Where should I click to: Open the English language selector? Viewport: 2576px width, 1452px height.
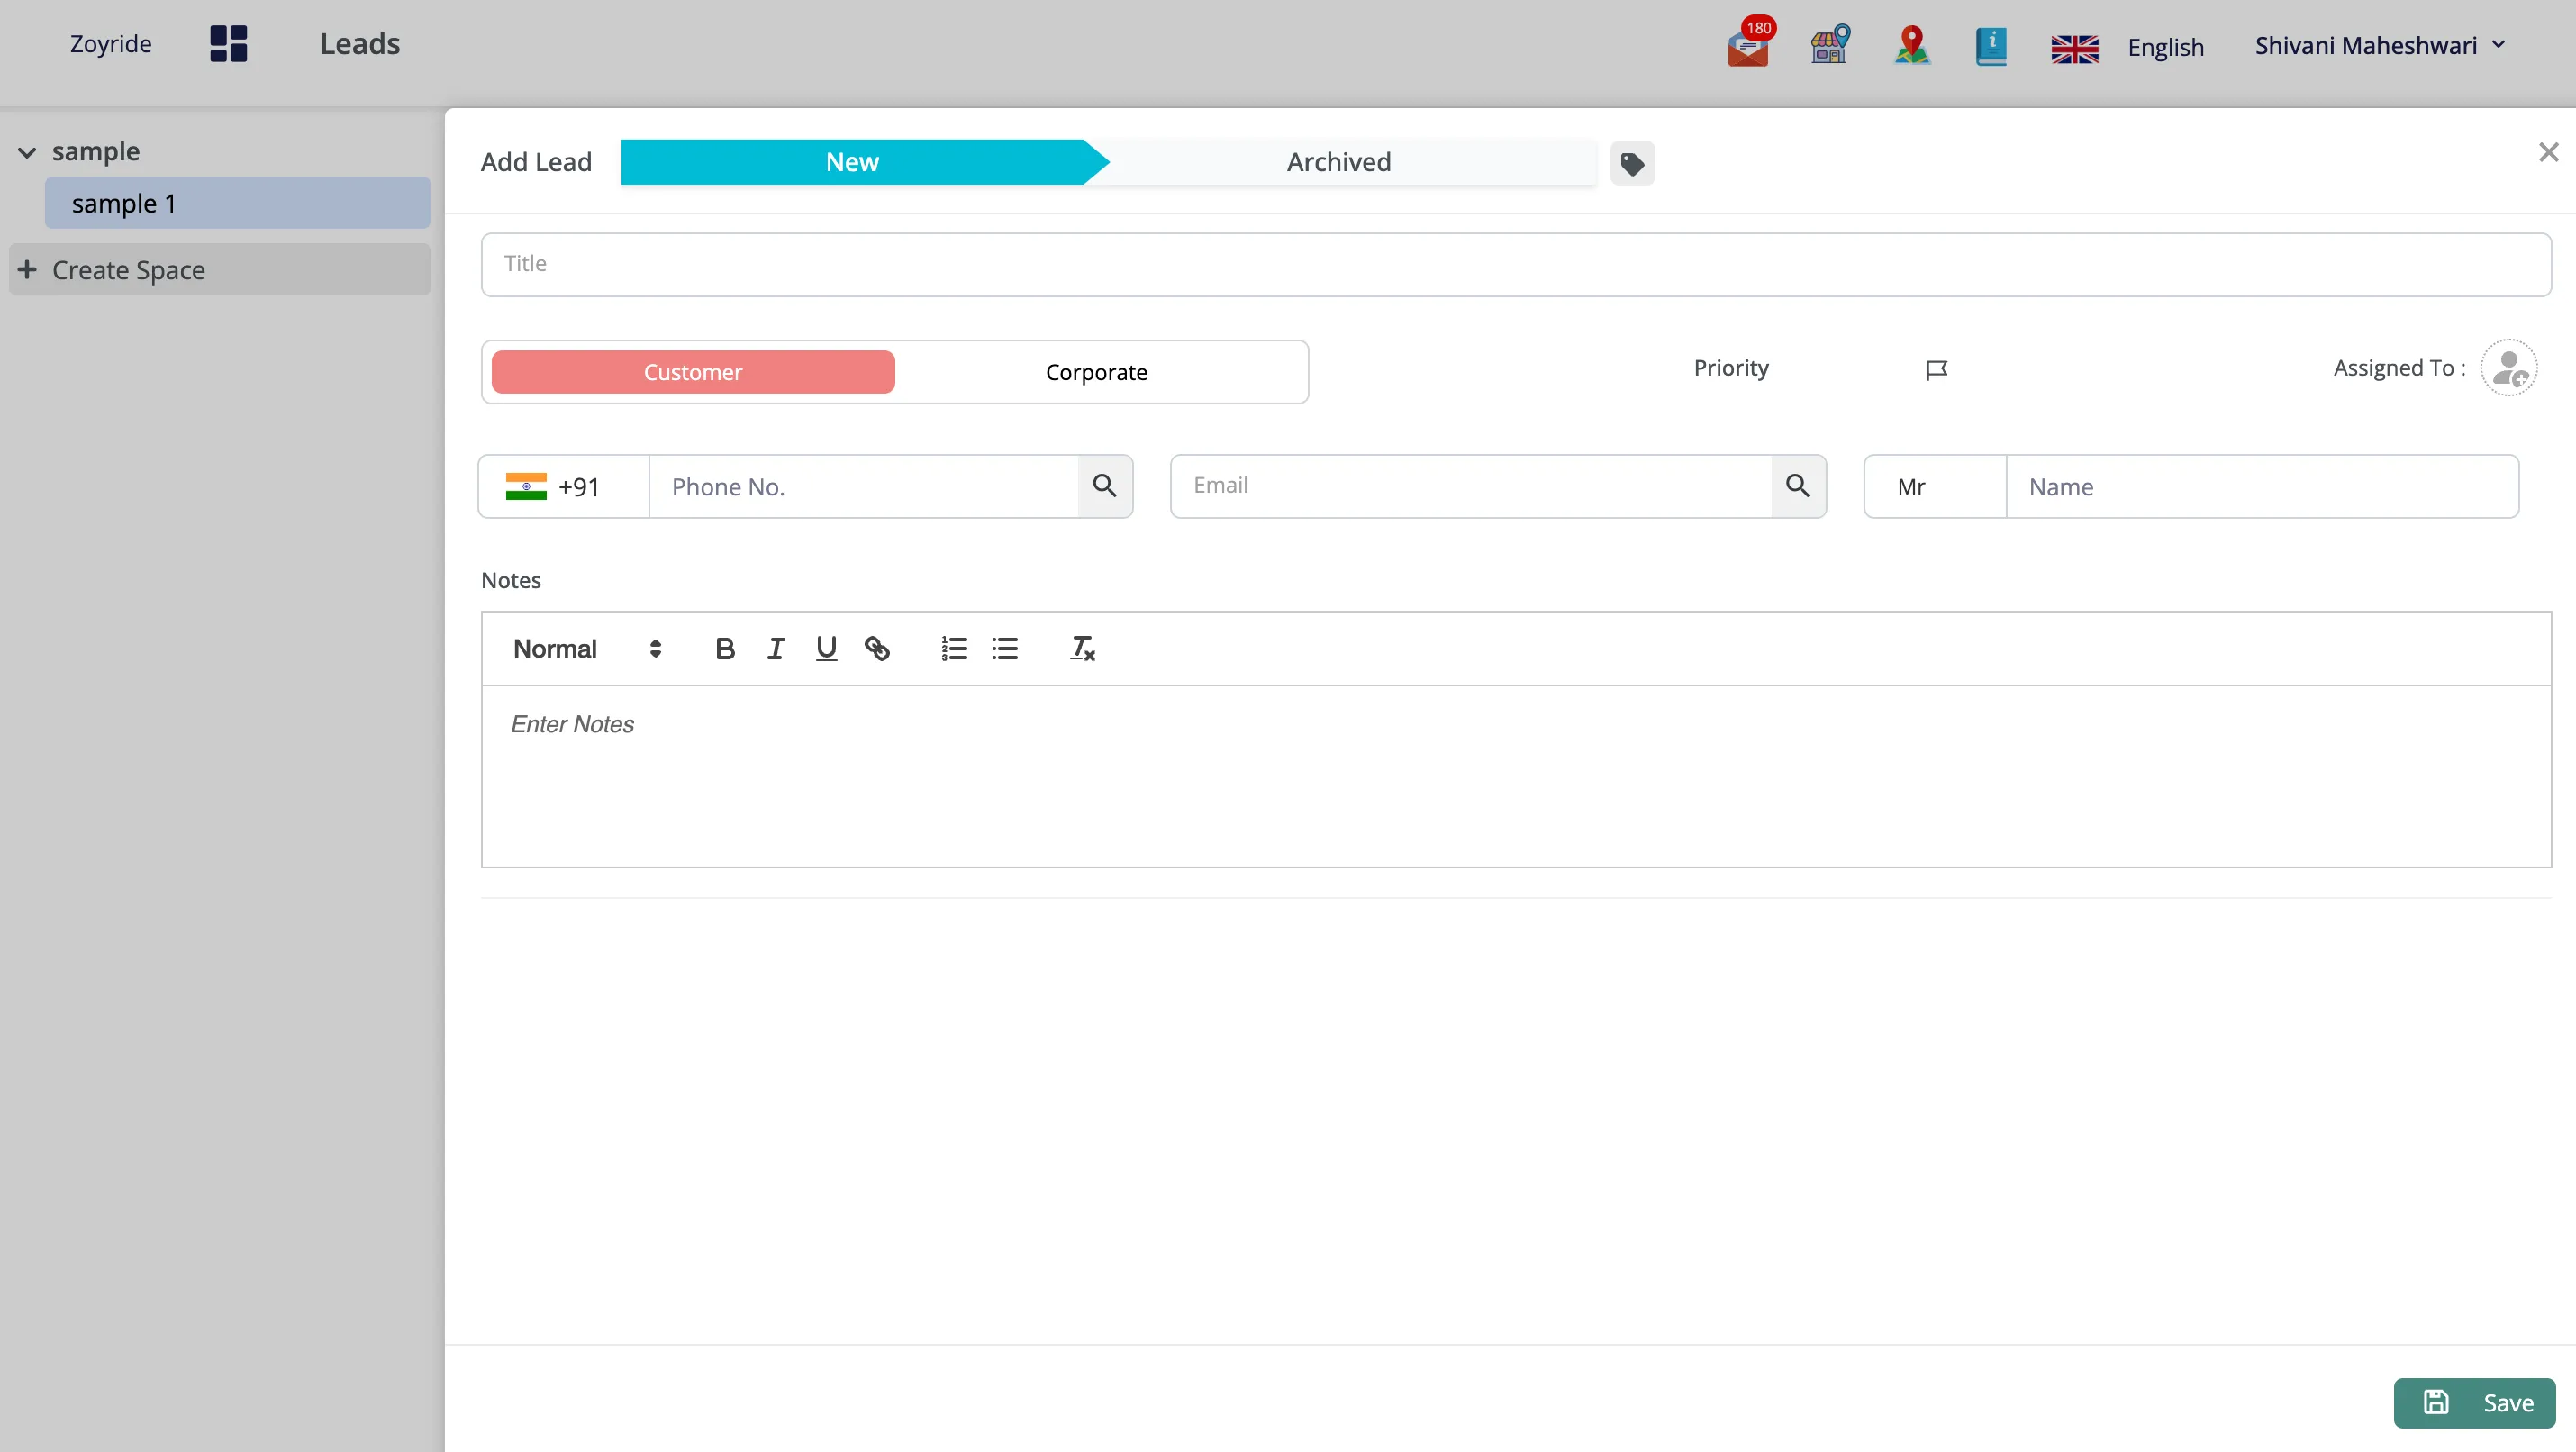(2165, 47)
